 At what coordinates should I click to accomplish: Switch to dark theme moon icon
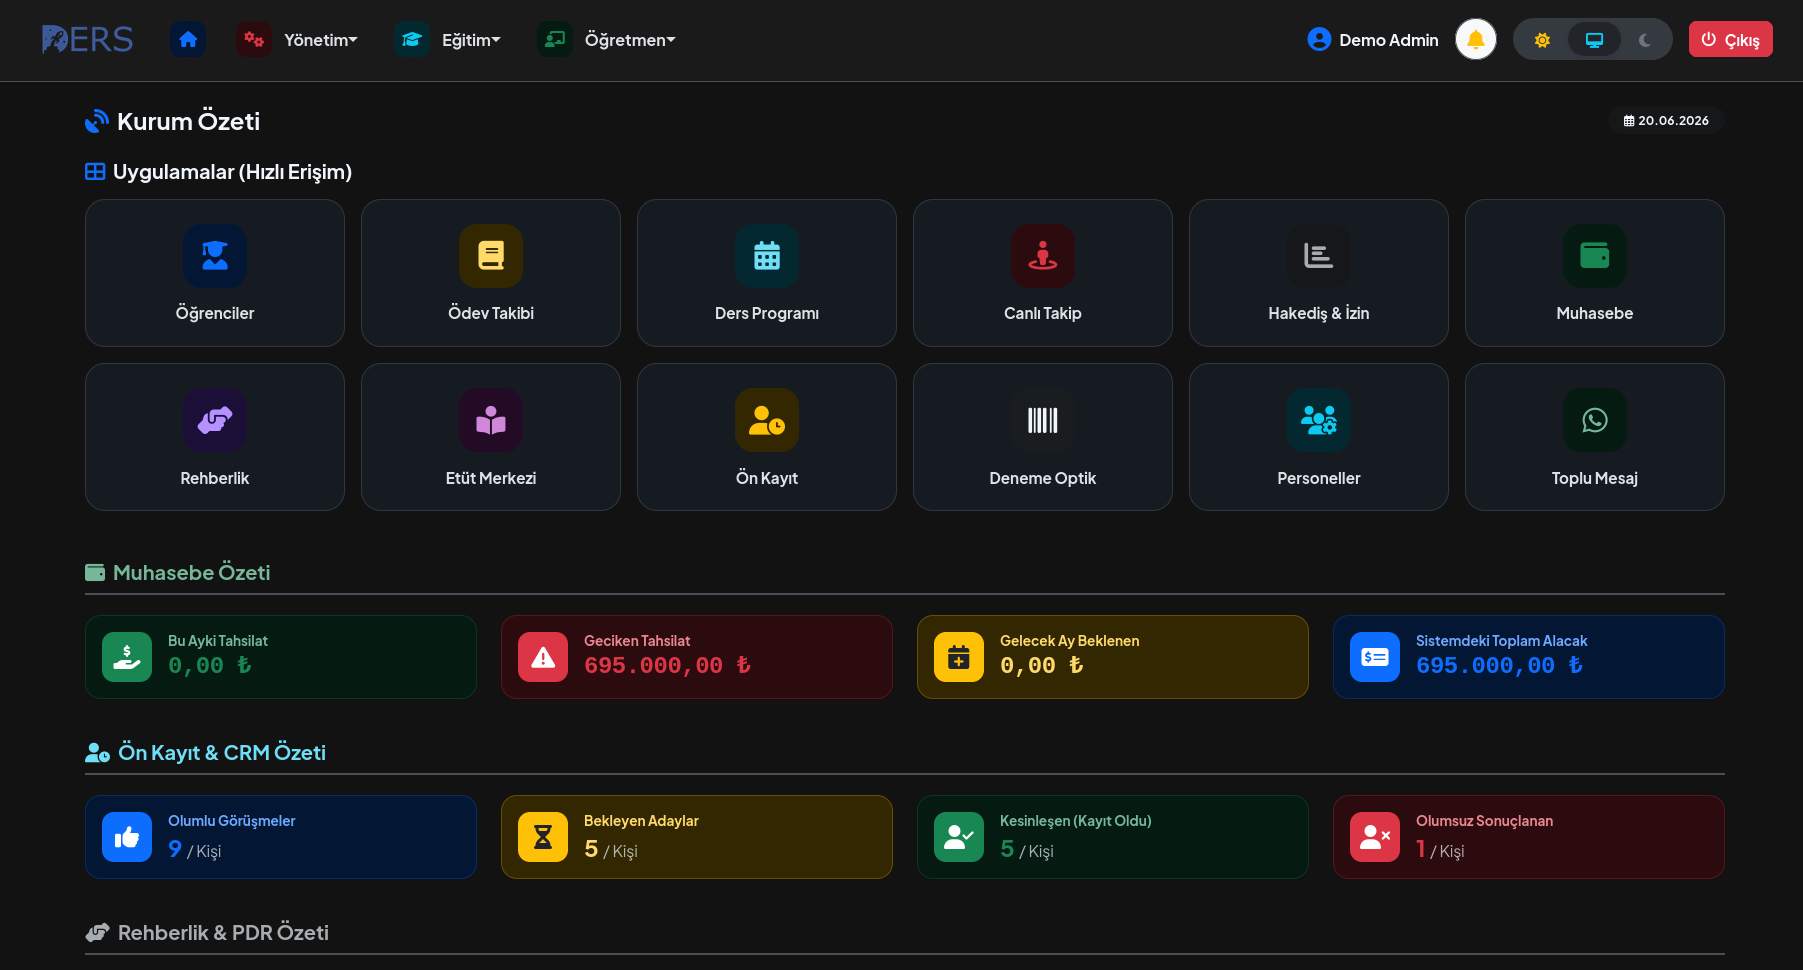tap(1645, 40)
